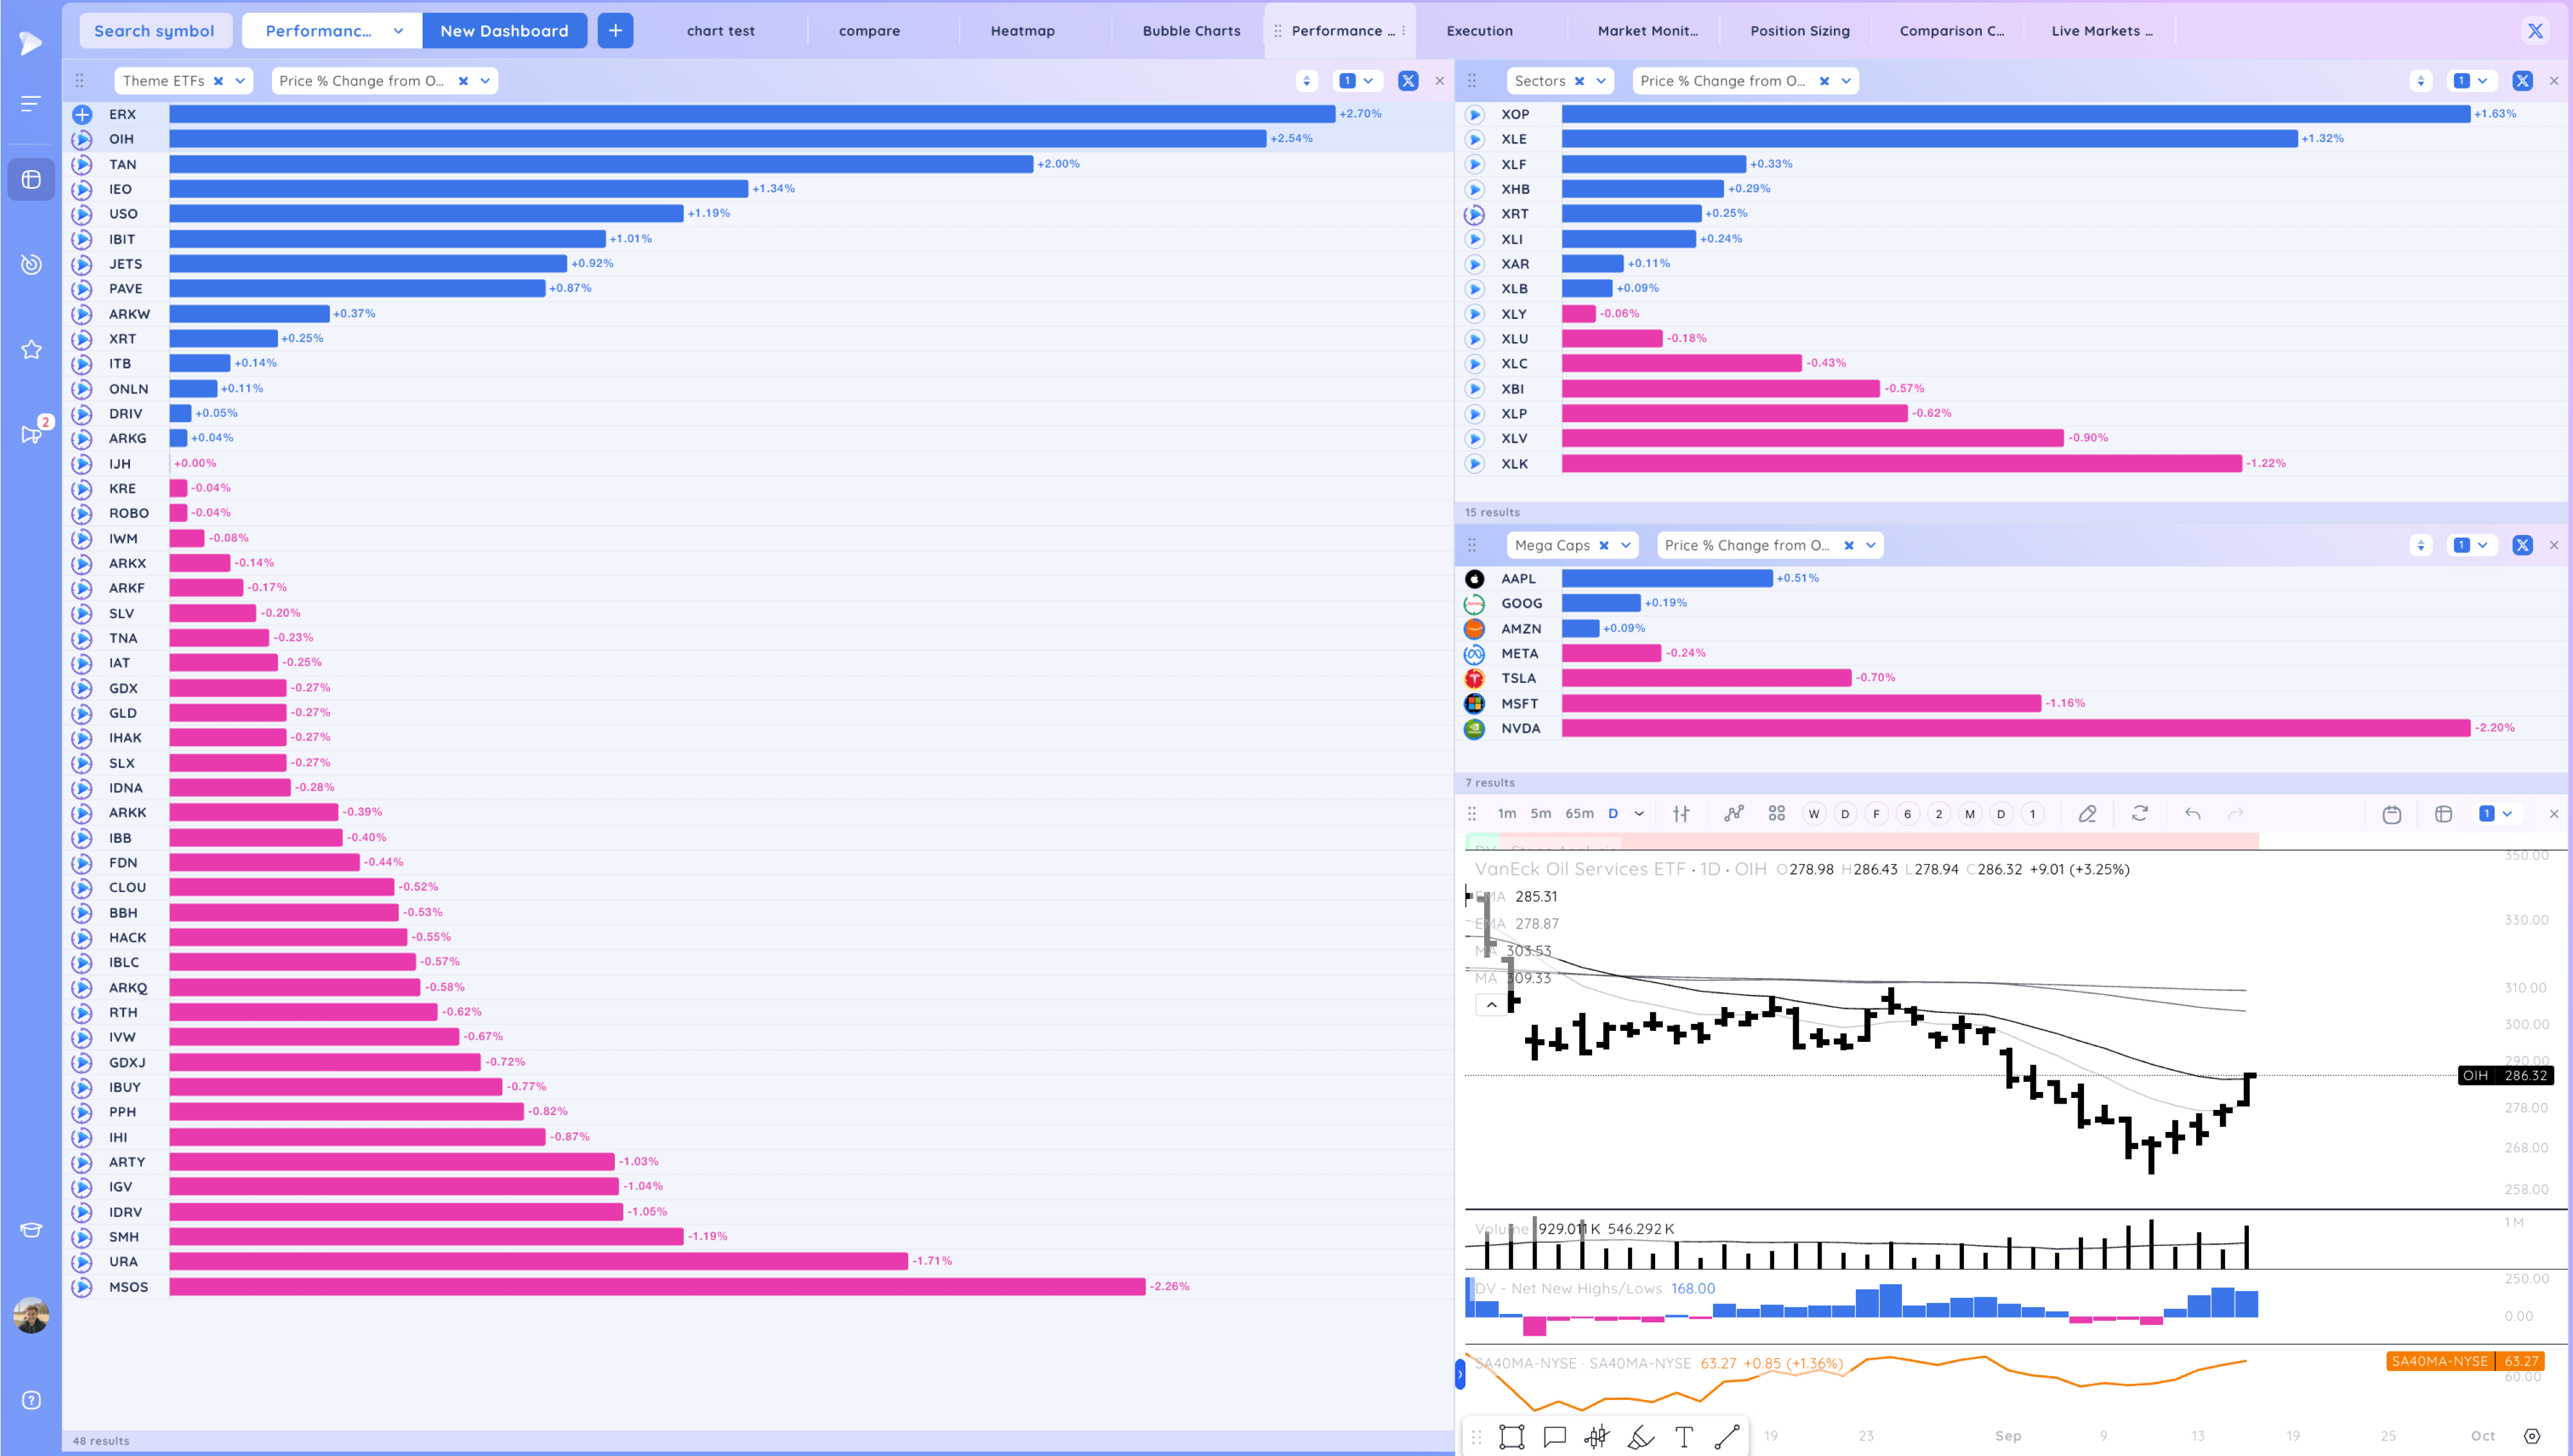The image size is (2573, 1456).
Task: Toggle the W circle button in chart toolbar
Action: coord(1813,813)
